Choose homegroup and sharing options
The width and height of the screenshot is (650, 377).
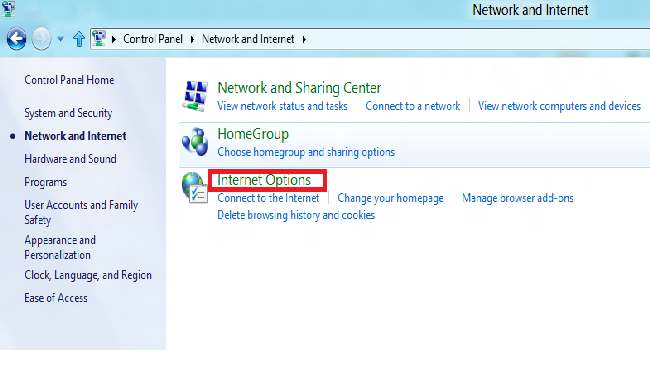pos(306,152)
